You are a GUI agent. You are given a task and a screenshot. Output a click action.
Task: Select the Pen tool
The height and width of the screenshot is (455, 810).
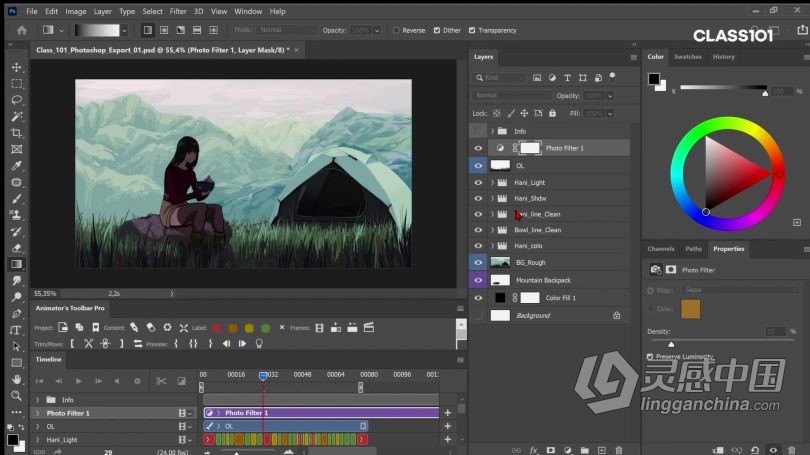(17, 313)
